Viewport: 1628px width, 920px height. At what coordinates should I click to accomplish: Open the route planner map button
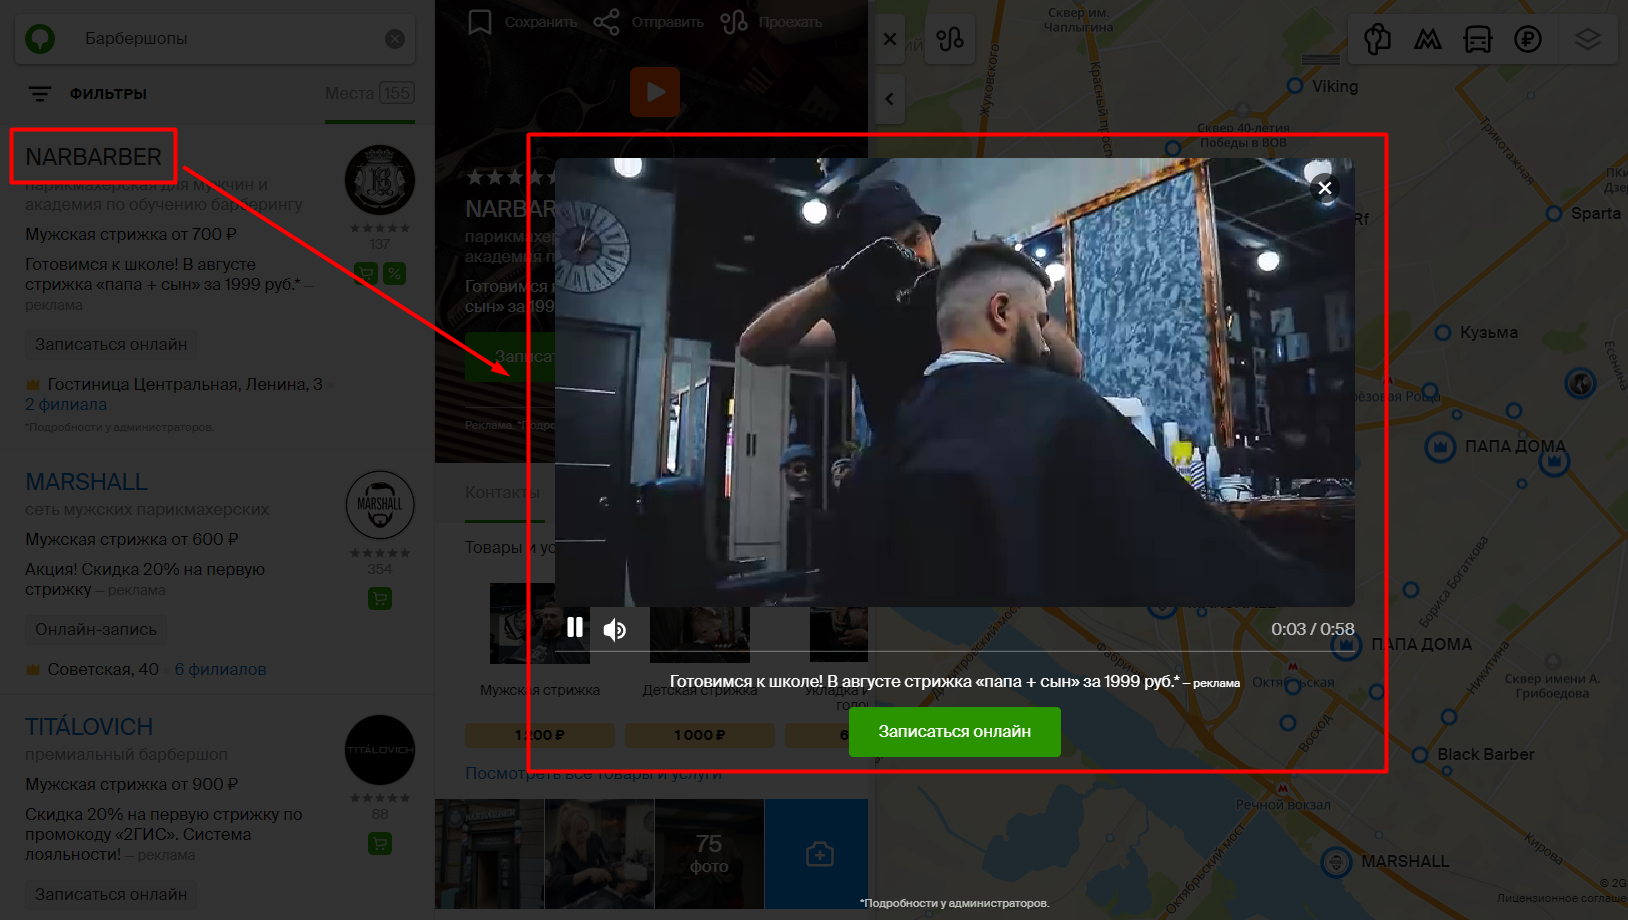(950, 40)
